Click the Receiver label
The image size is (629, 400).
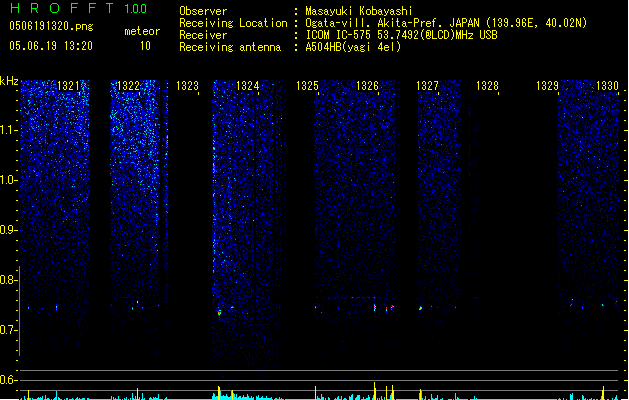[203, 35]
